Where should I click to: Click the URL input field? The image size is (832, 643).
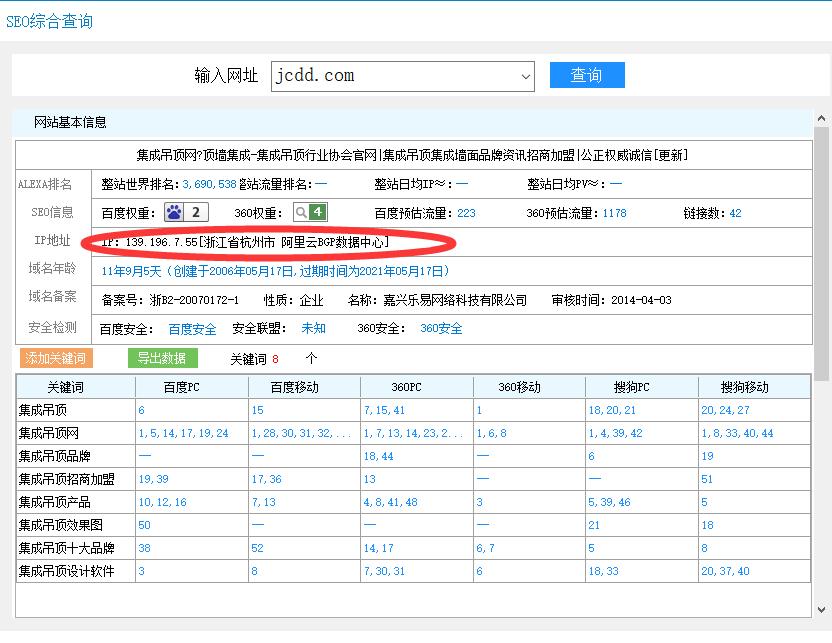(x=395, y=76)
